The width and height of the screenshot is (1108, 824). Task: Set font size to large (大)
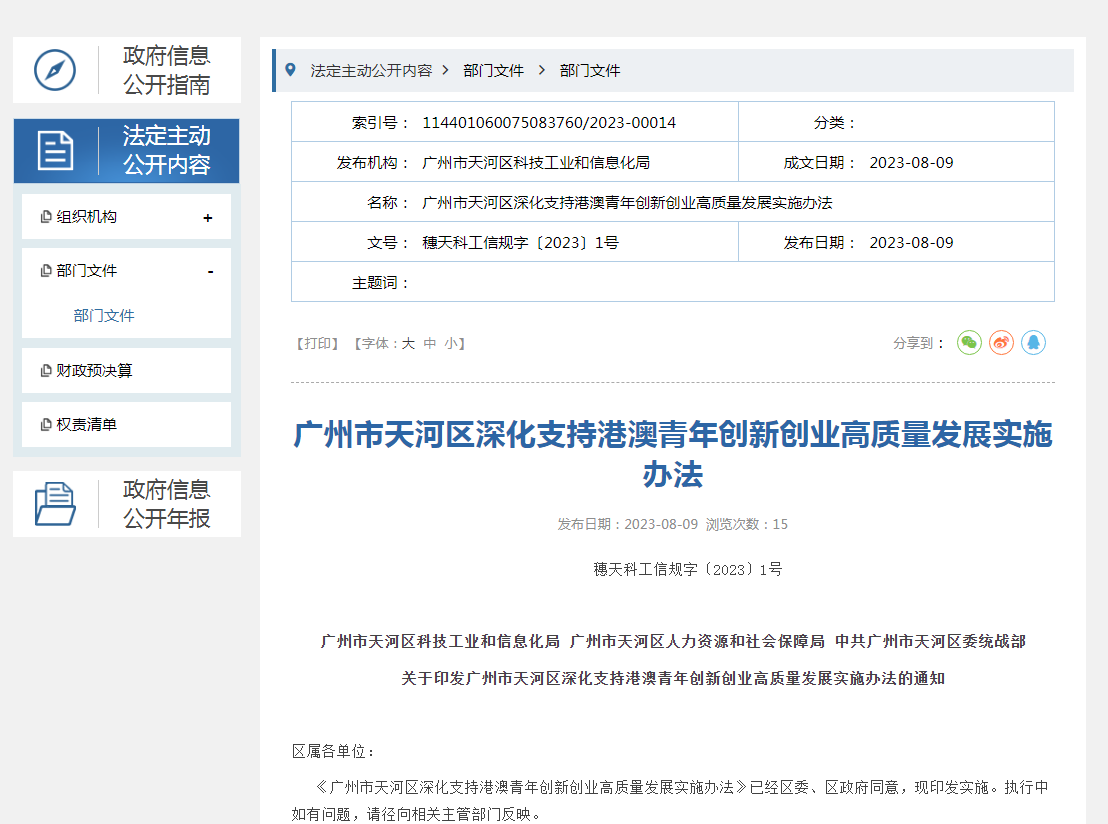[x=408, y=343]
